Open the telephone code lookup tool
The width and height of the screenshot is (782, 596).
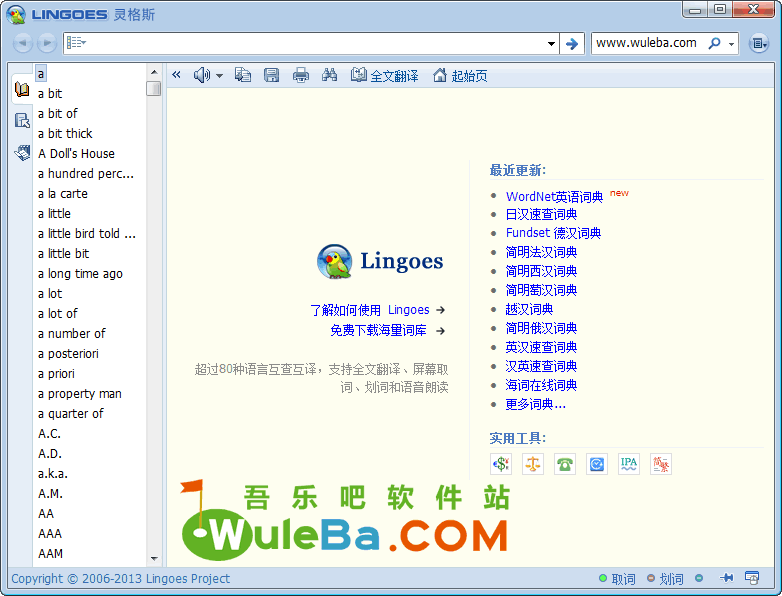pos(565,464)
